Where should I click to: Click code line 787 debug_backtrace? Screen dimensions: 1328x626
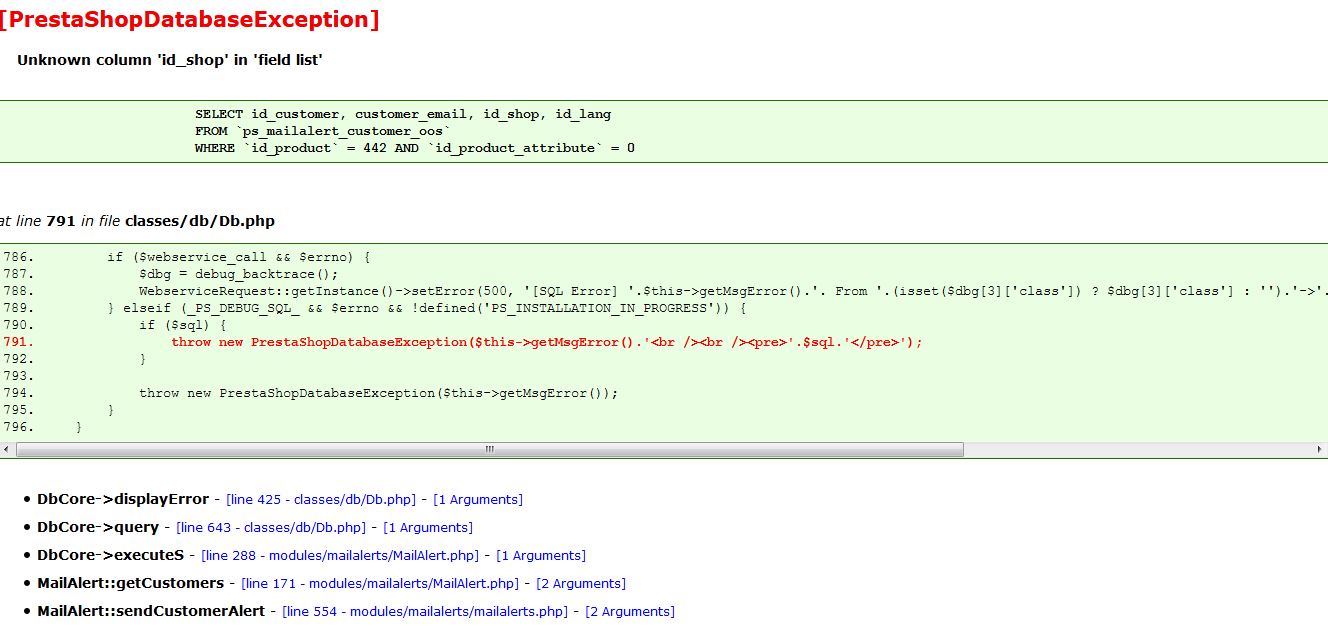tap(239, 274)
